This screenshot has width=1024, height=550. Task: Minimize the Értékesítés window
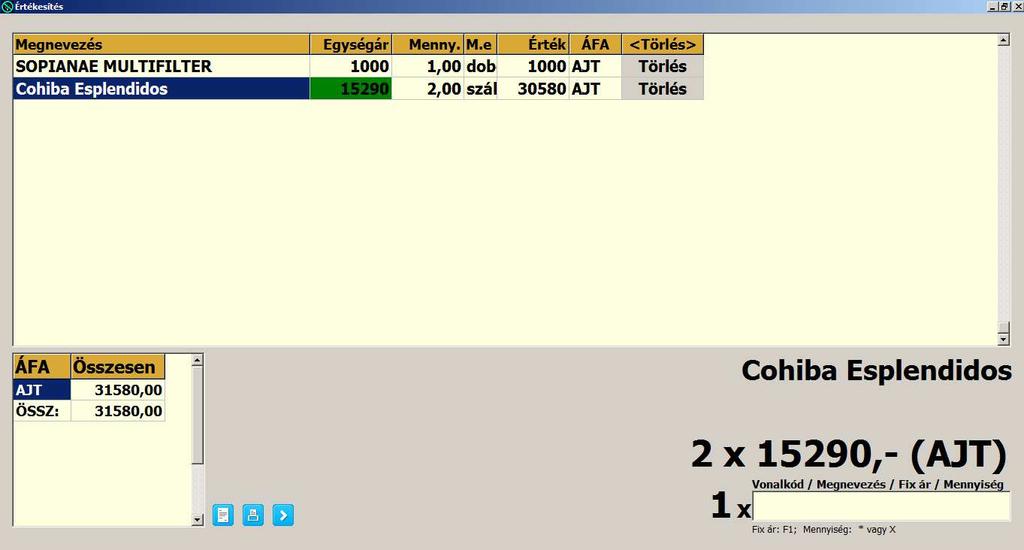[993, 7]
